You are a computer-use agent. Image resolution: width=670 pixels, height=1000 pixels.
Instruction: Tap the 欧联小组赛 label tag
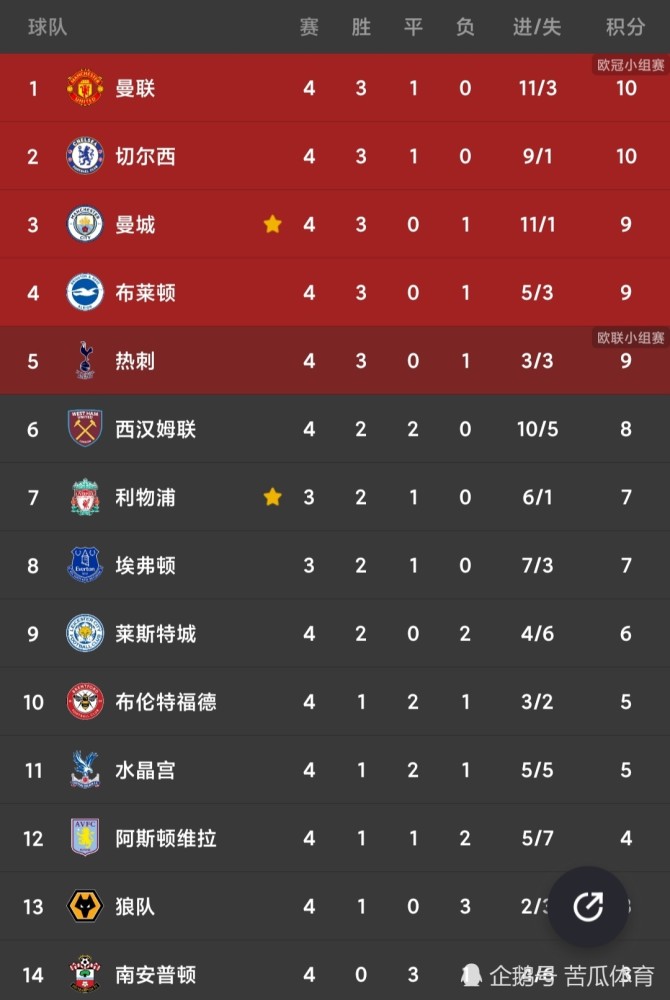tap(630, 337)
